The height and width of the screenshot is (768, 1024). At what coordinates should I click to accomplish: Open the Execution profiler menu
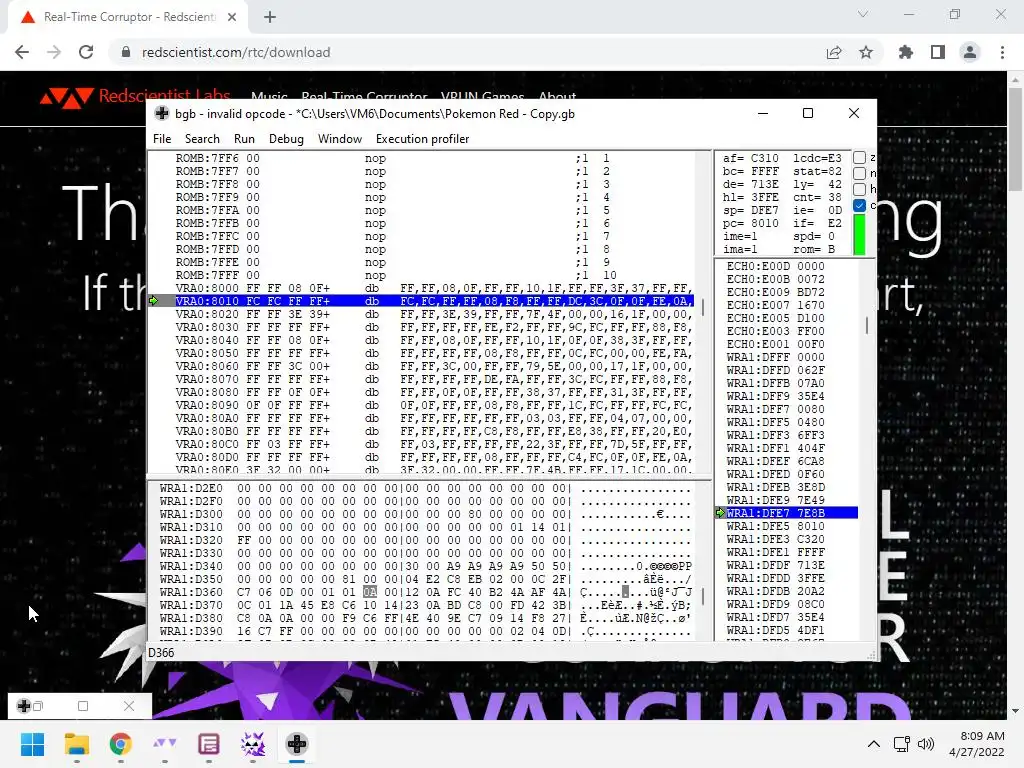(x=422, y=138)
